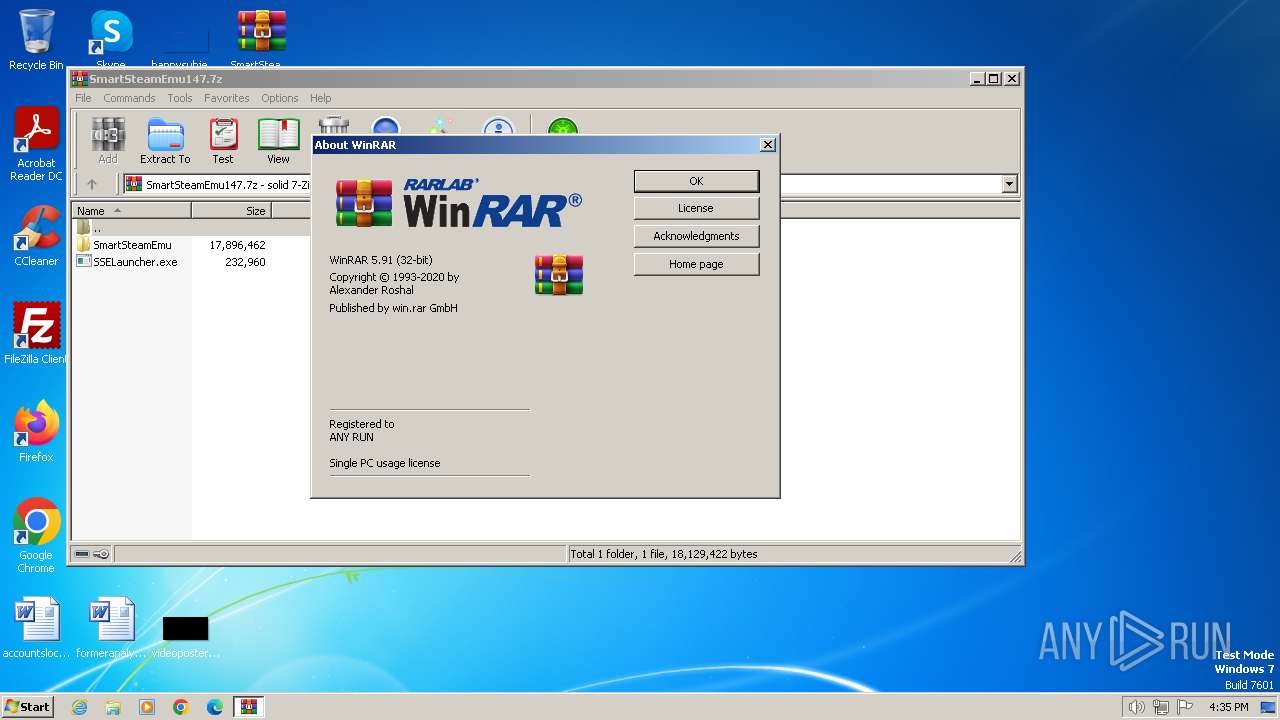The width and height of the screenshot is (1280, 720).
Task: Open Skype desktop shortcut
Action: pos(110,40)
